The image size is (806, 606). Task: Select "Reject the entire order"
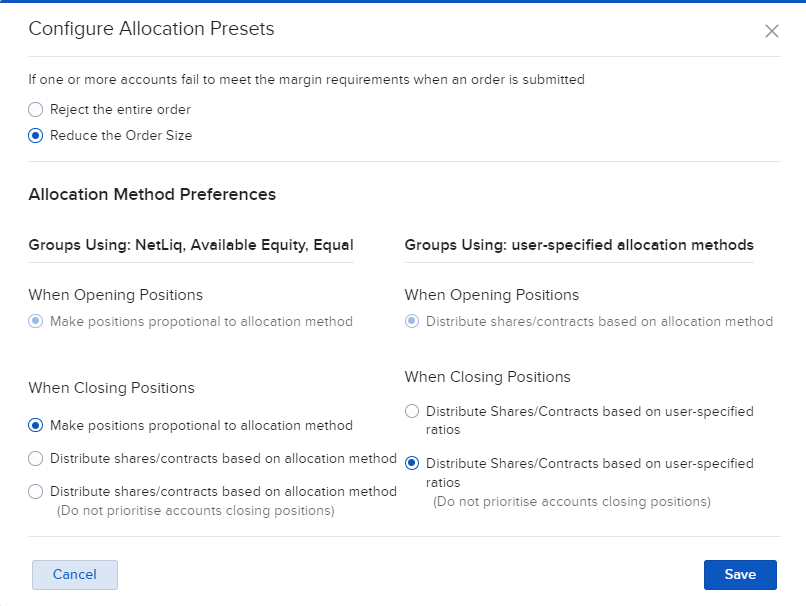point(35,109)
